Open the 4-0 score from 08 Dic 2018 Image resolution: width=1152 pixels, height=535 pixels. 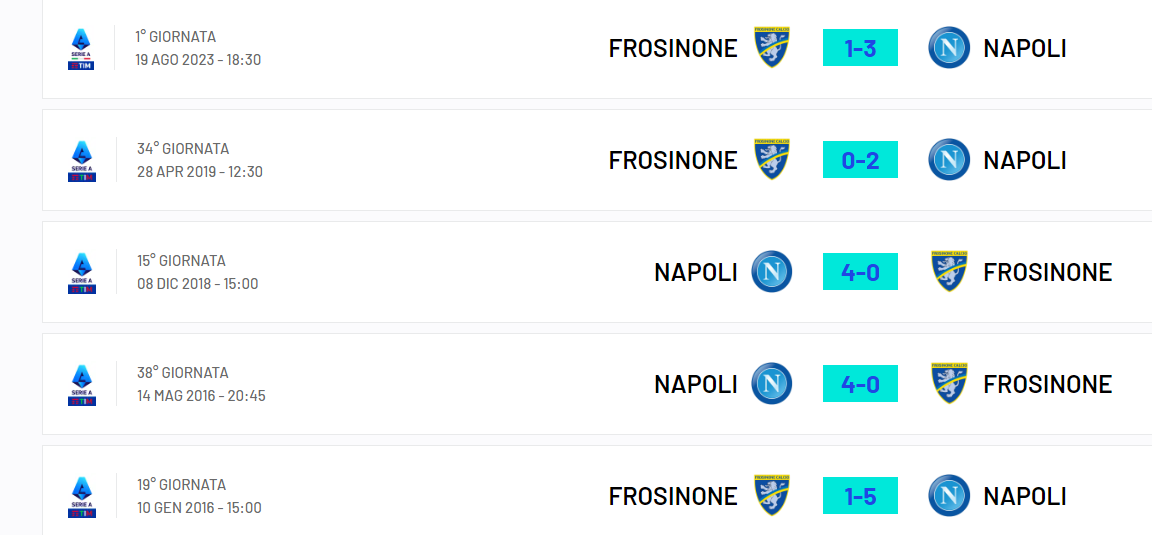[x=860, y=272]
